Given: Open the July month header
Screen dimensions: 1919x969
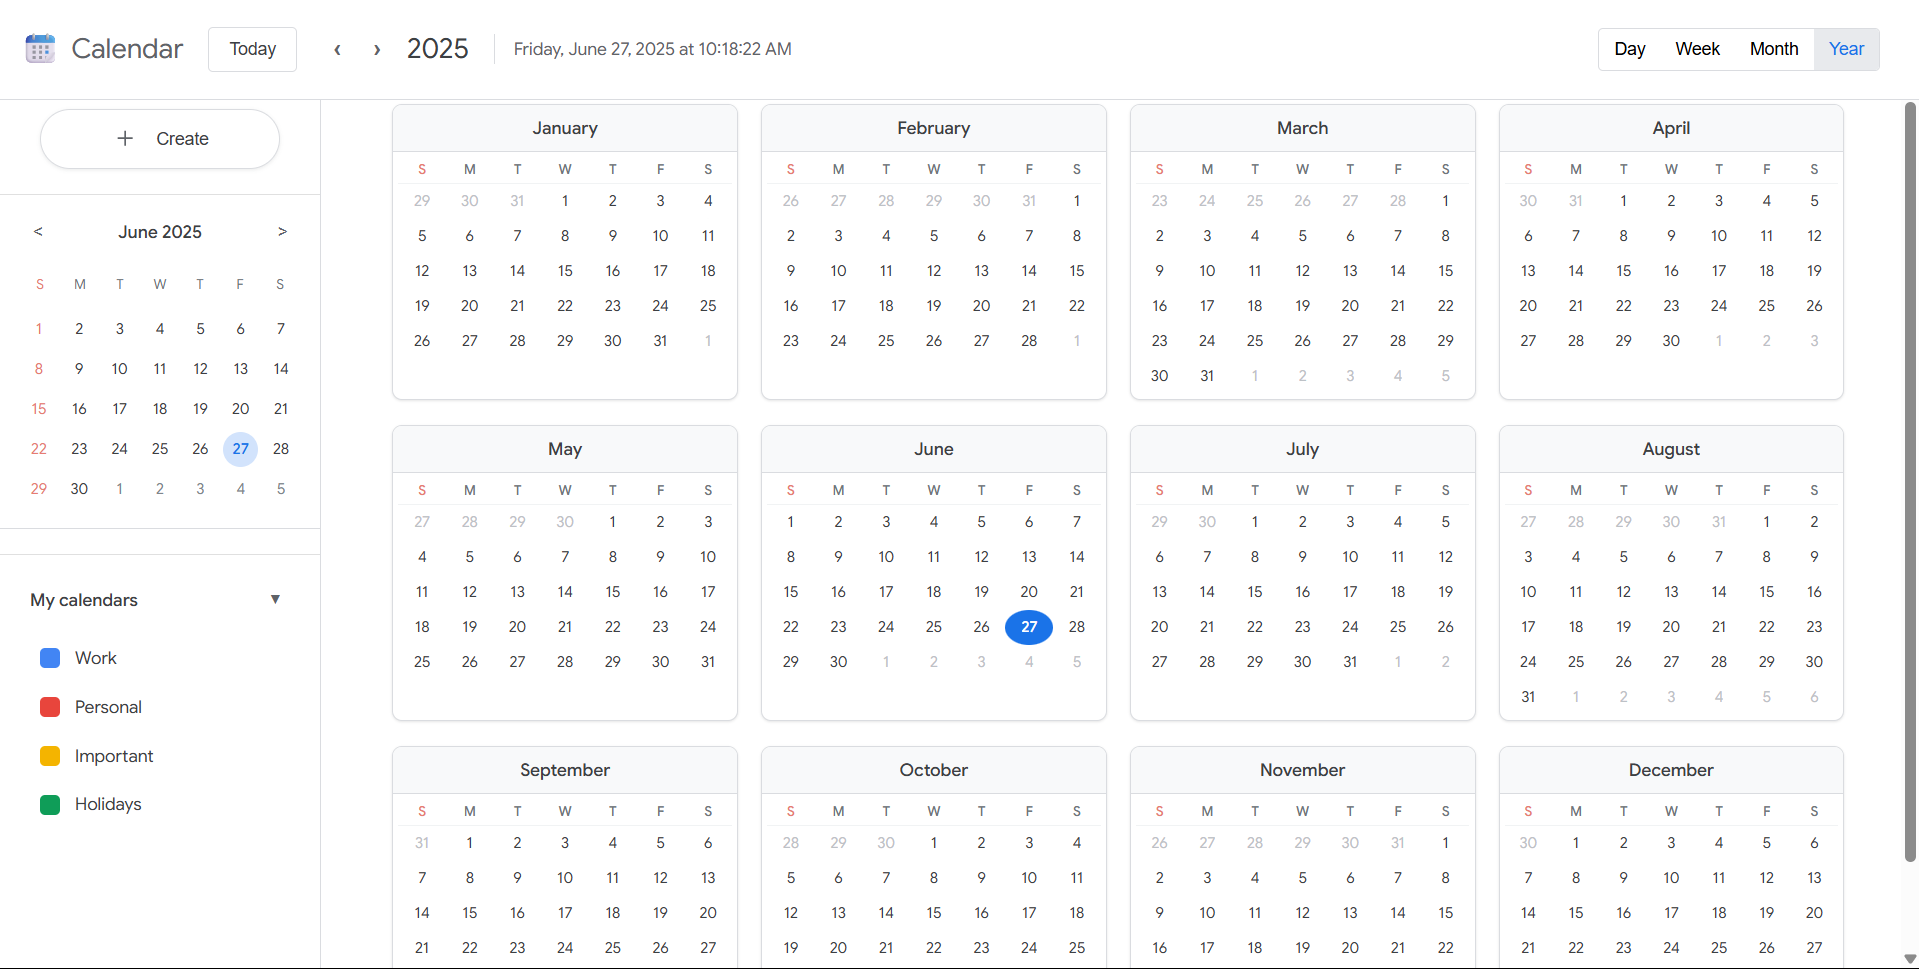Looking at the screenshot, I should pyautogui.click(x=1302, y=449).
